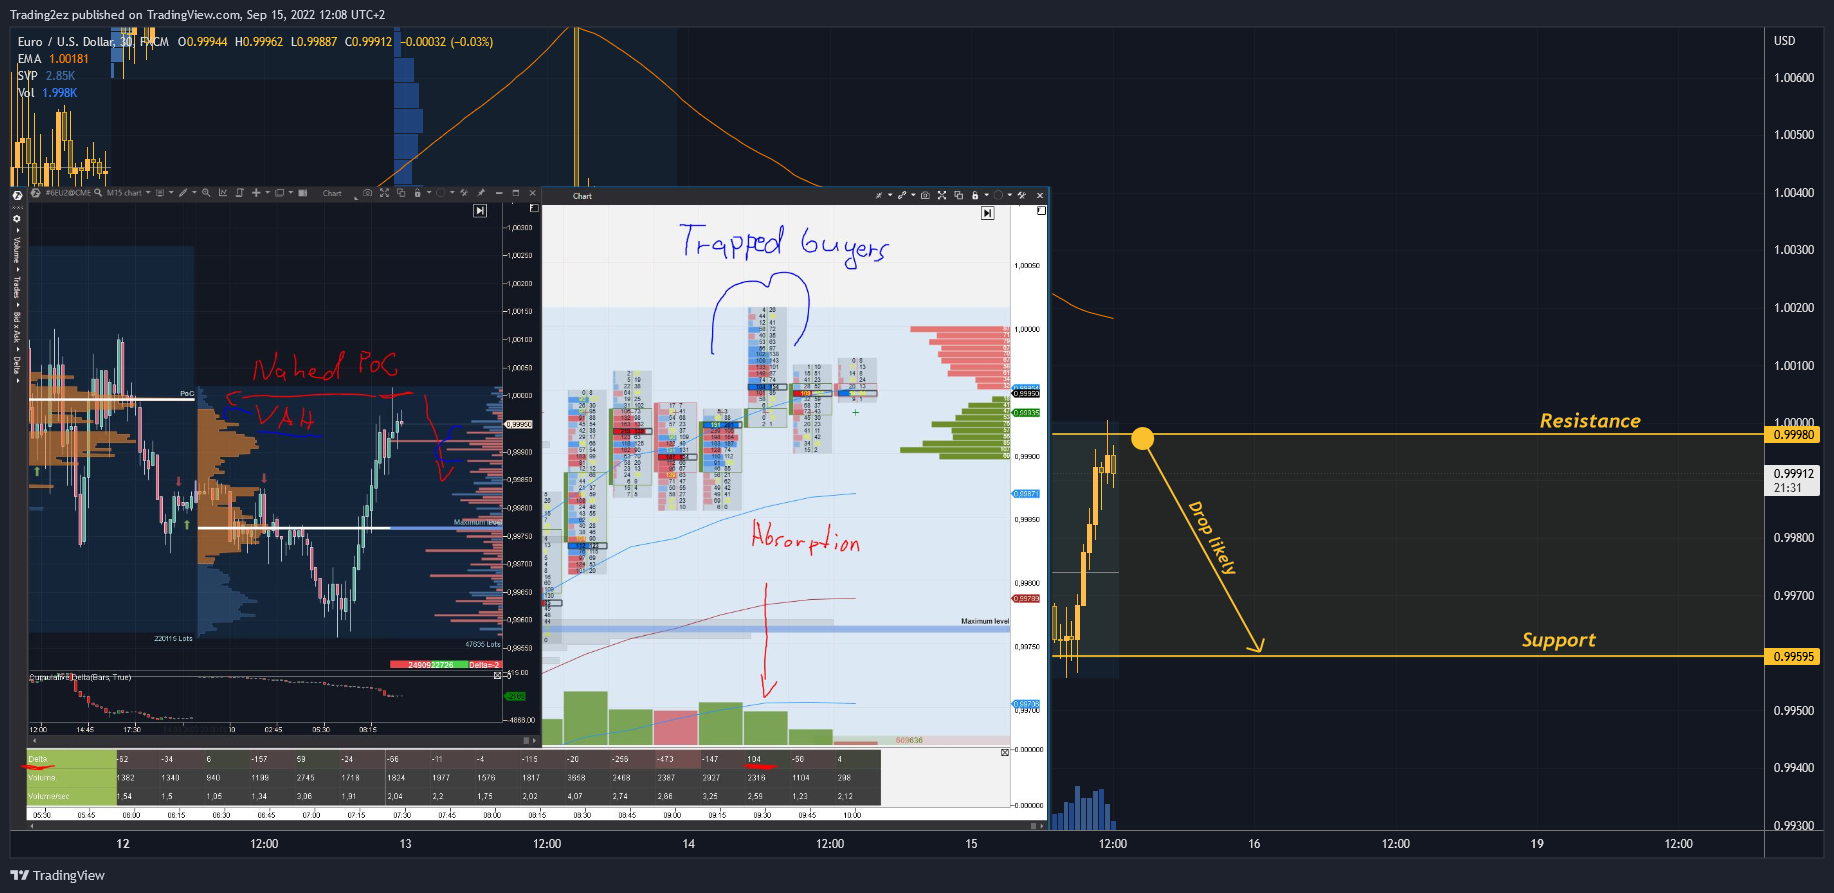
Task: Open the indicators icon in the left chart toolbar
Action: tap(223, 193)
